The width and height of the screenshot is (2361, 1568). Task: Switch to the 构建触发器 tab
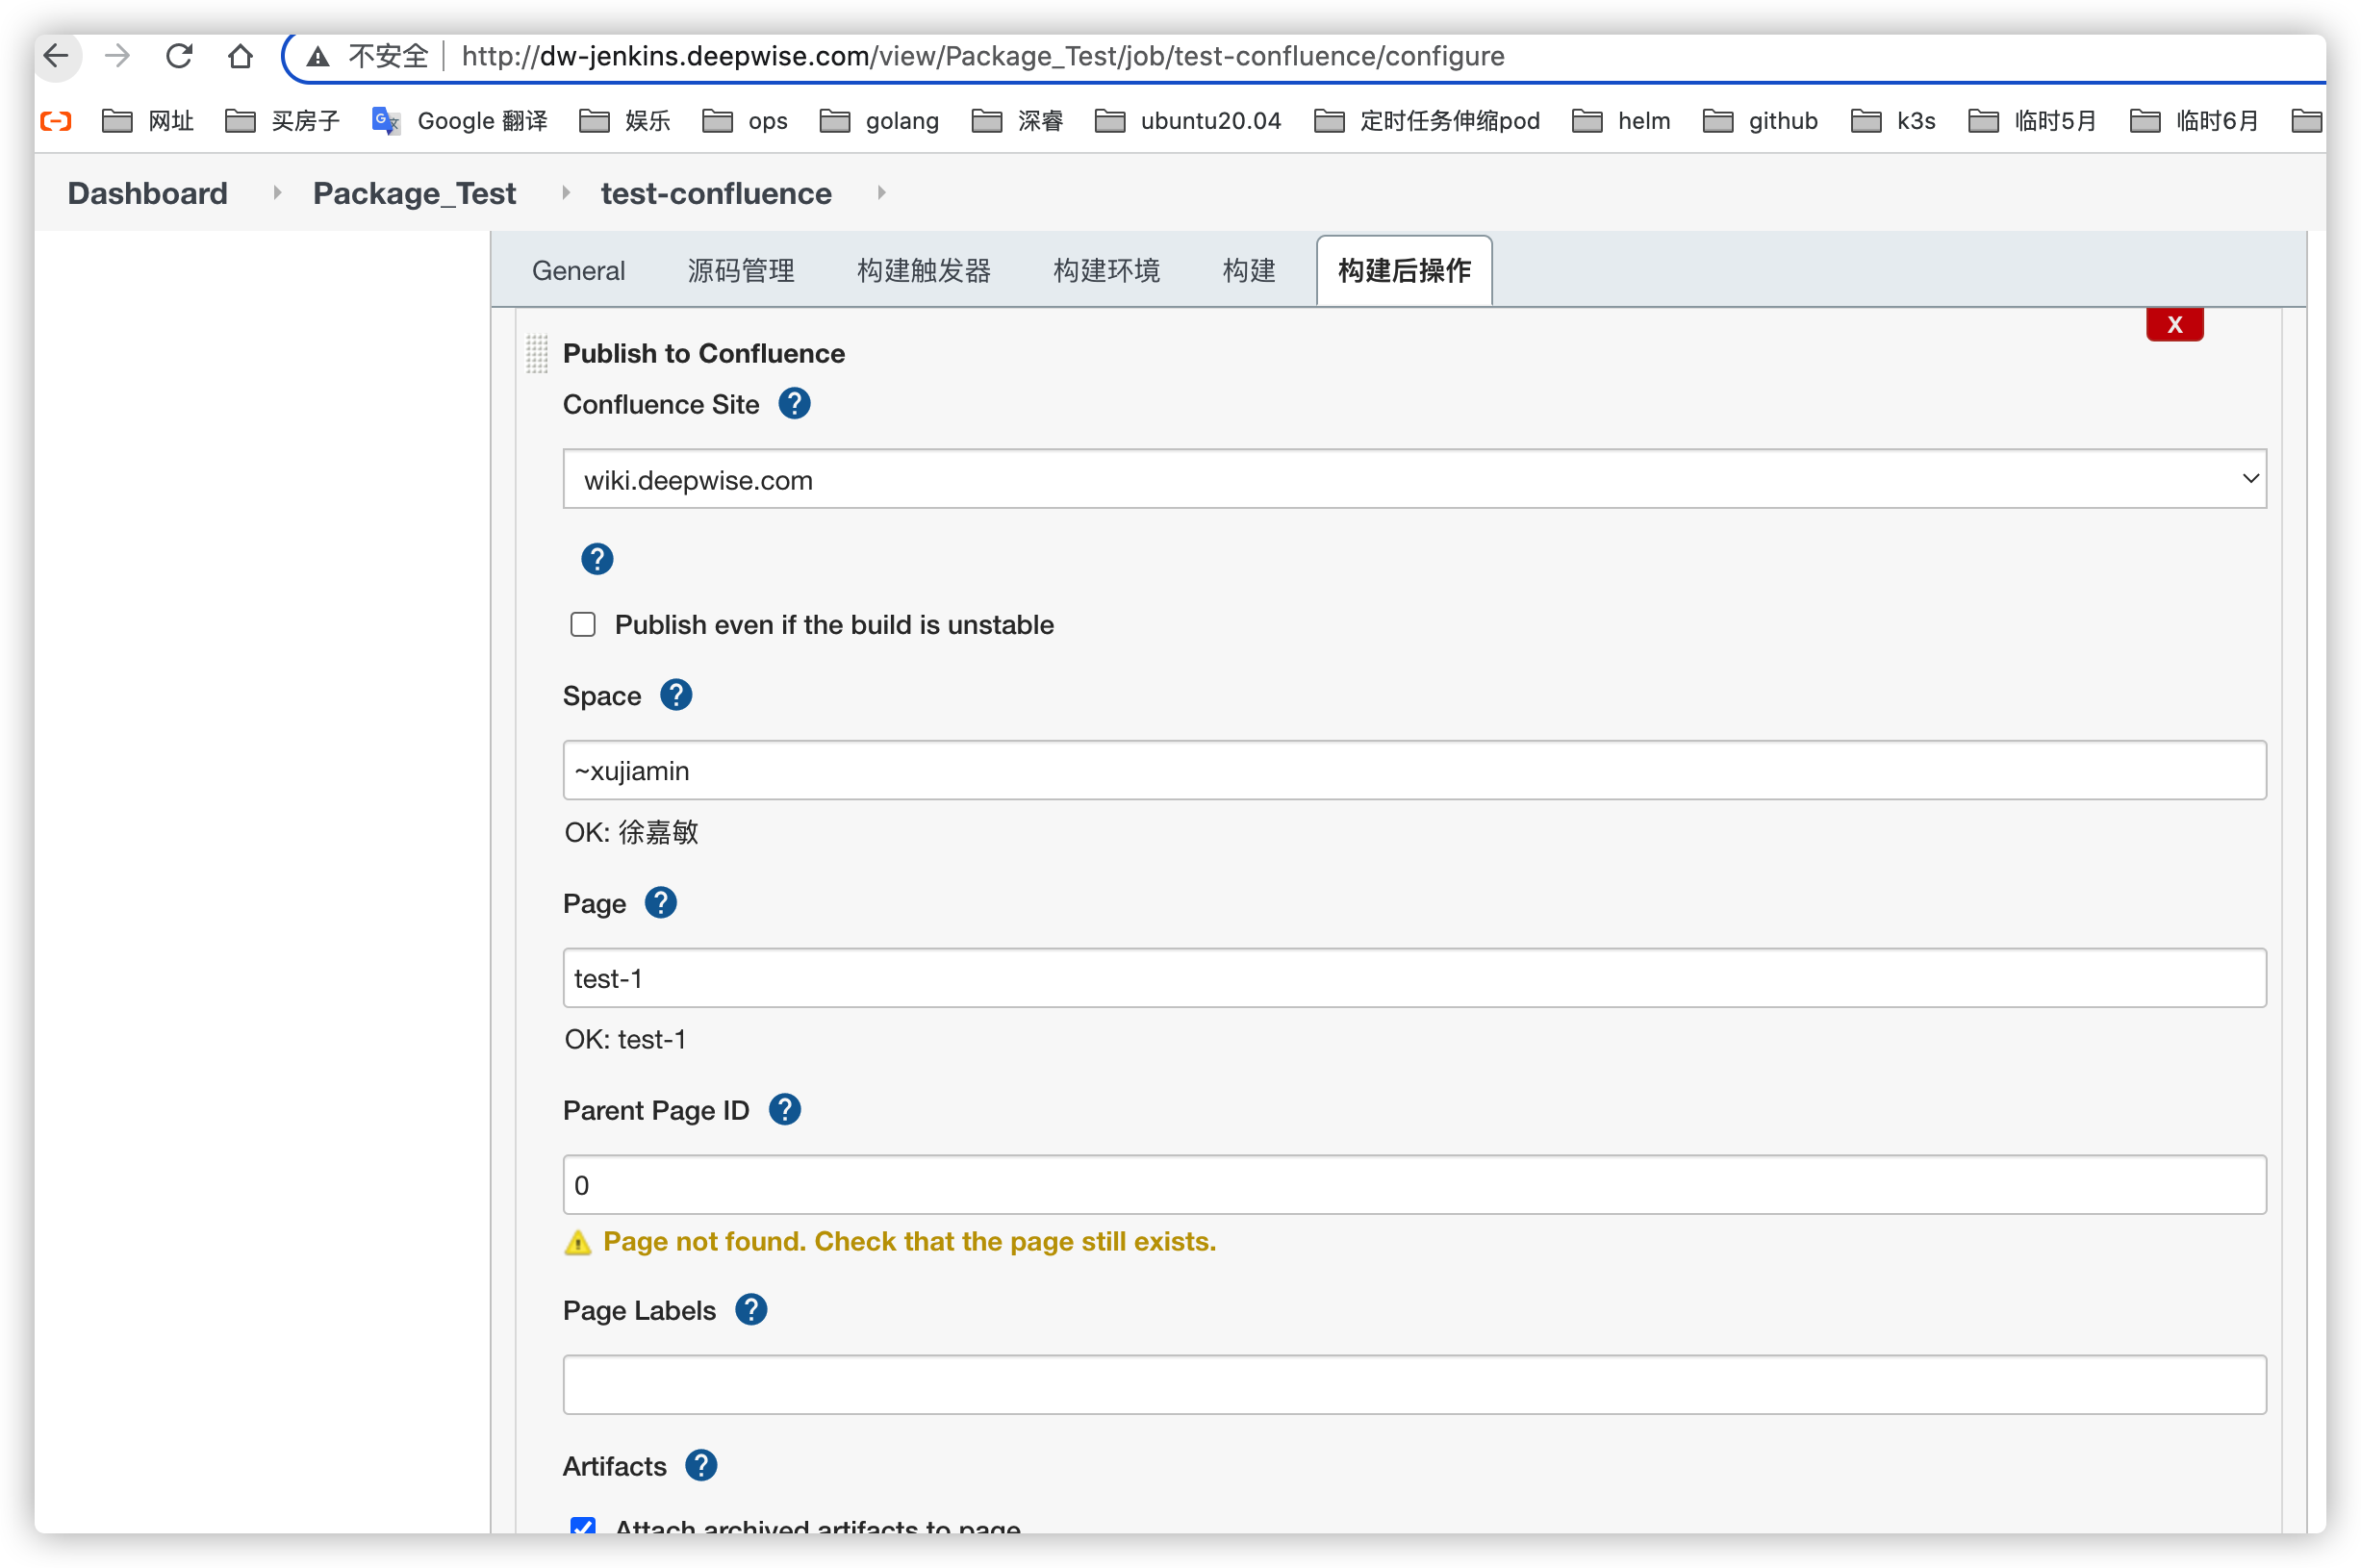click(923, 271)
